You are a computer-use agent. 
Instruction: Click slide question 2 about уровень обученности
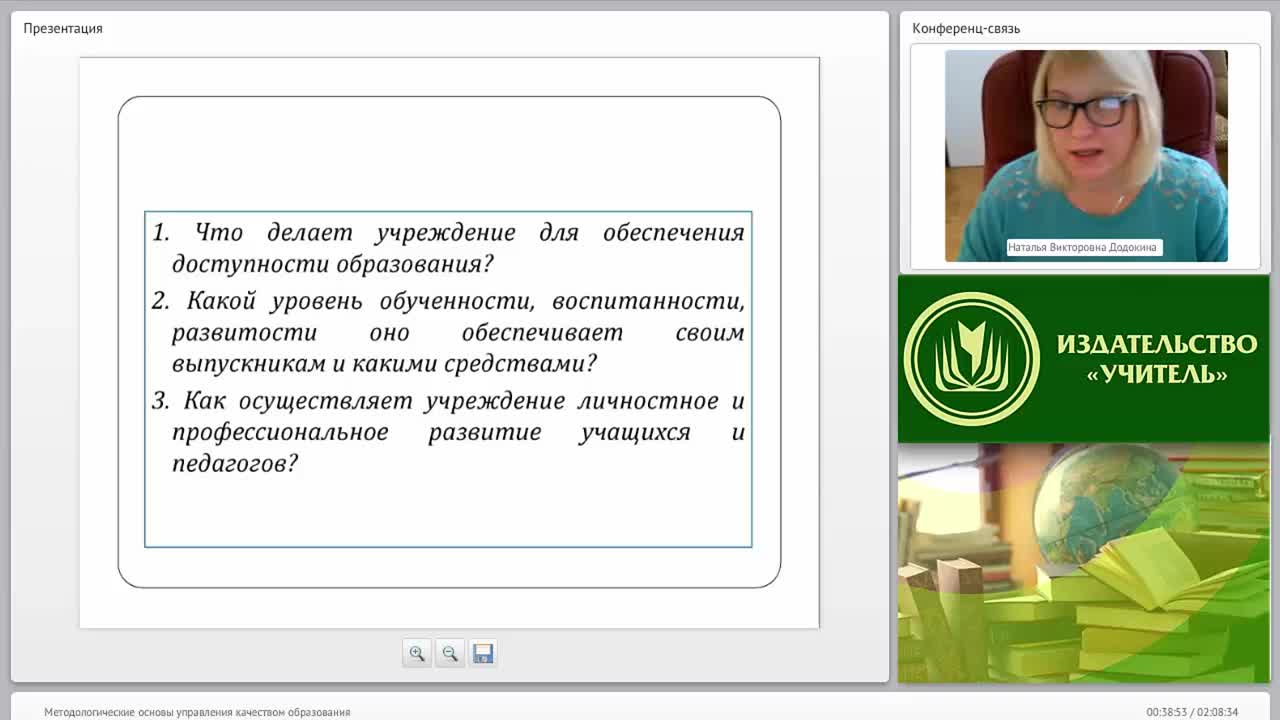tap(448, 332)
